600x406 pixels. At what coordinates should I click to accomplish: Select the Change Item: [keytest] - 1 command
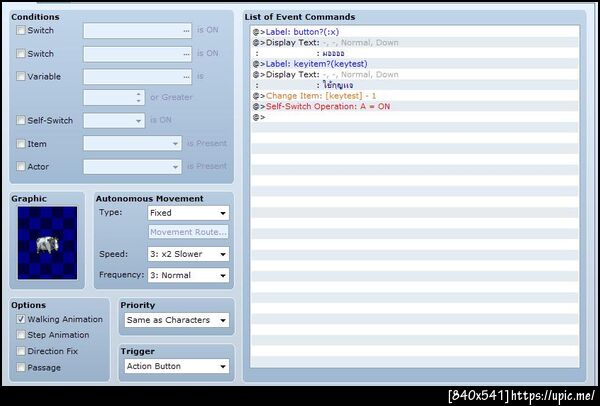[414, 96]
